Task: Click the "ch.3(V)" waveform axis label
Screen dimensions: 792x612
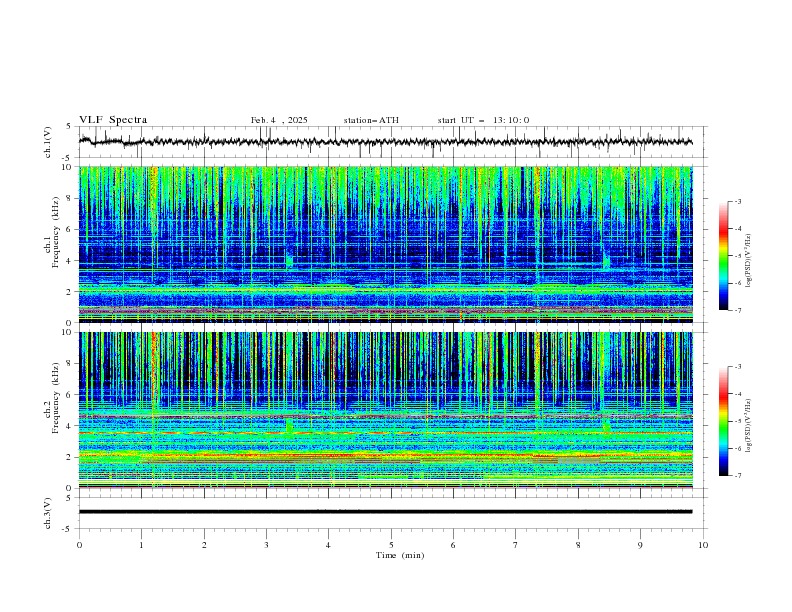Action: 48,513
